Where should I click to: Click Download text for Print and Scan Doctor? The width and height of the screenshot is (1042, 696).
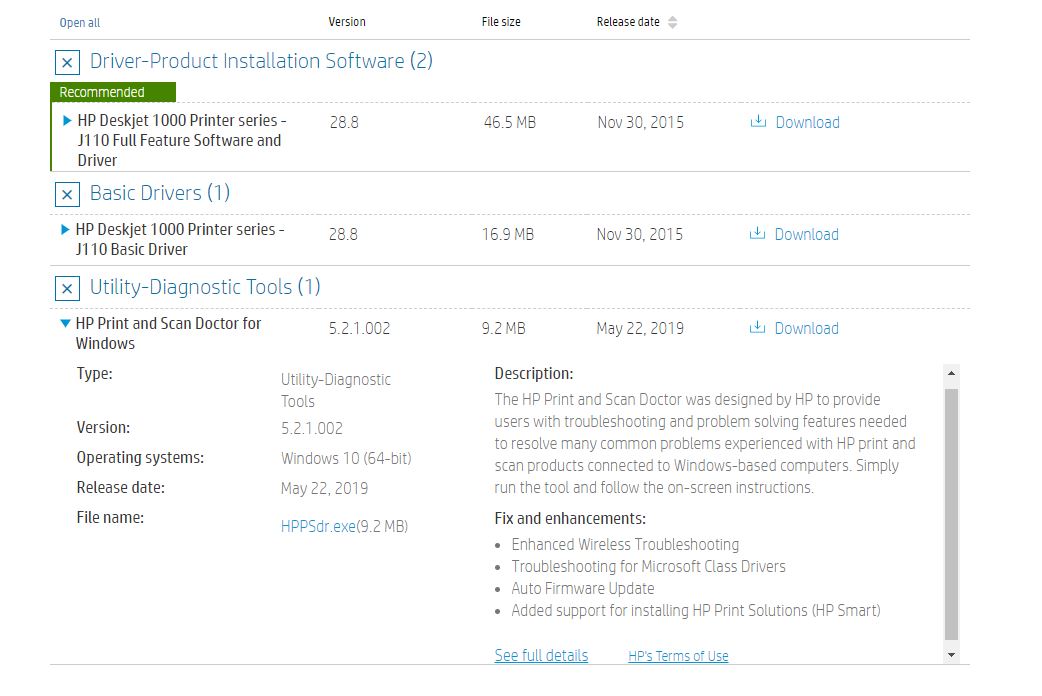click(x=806, y=328)
